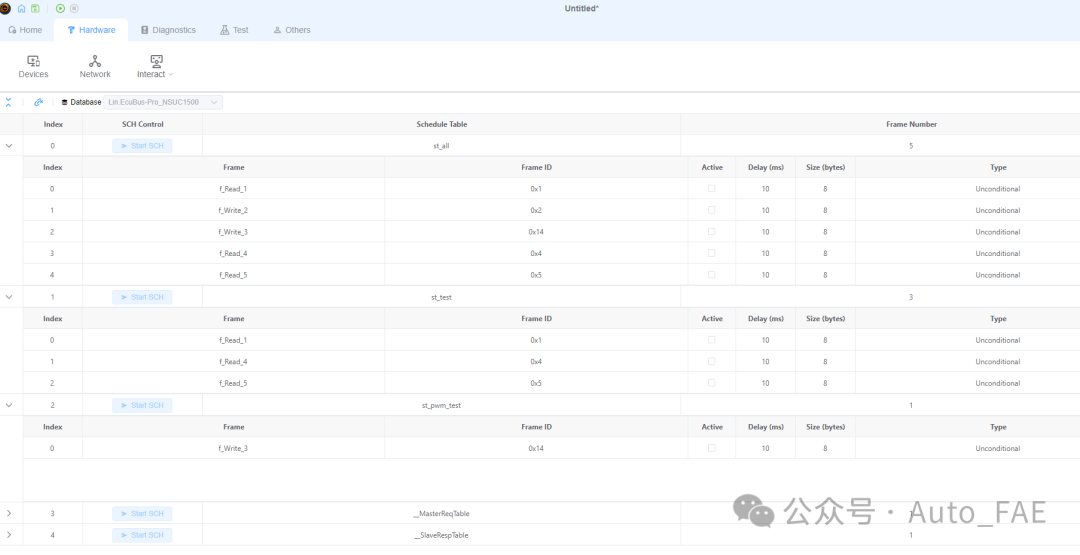This screenshot has height=555, width=1080.
Task: Click f_Write_3 frame in st_pwm_test
Action: [x=233, y=448]
